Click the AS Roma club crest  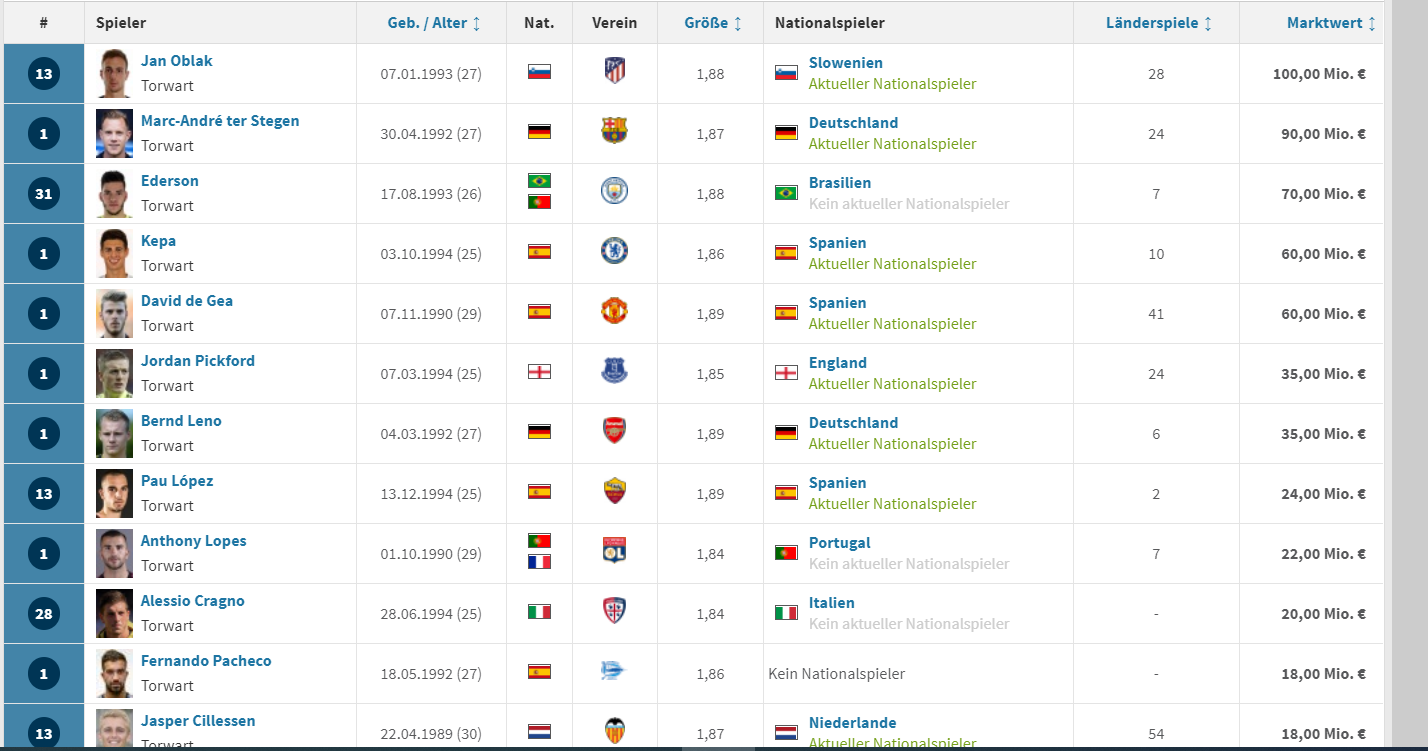pyautogui.click(x=615, y=490)
